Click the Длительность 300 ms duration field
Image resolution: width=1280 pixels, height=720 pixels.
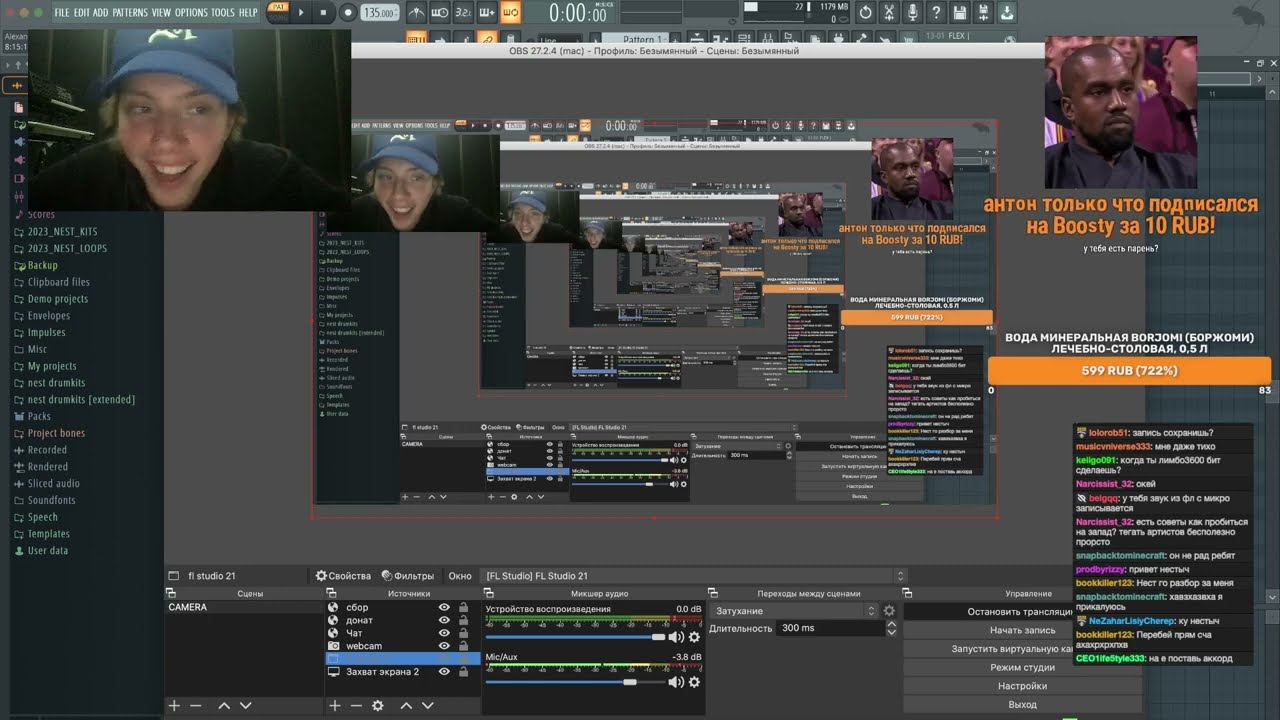coord(830,628)
